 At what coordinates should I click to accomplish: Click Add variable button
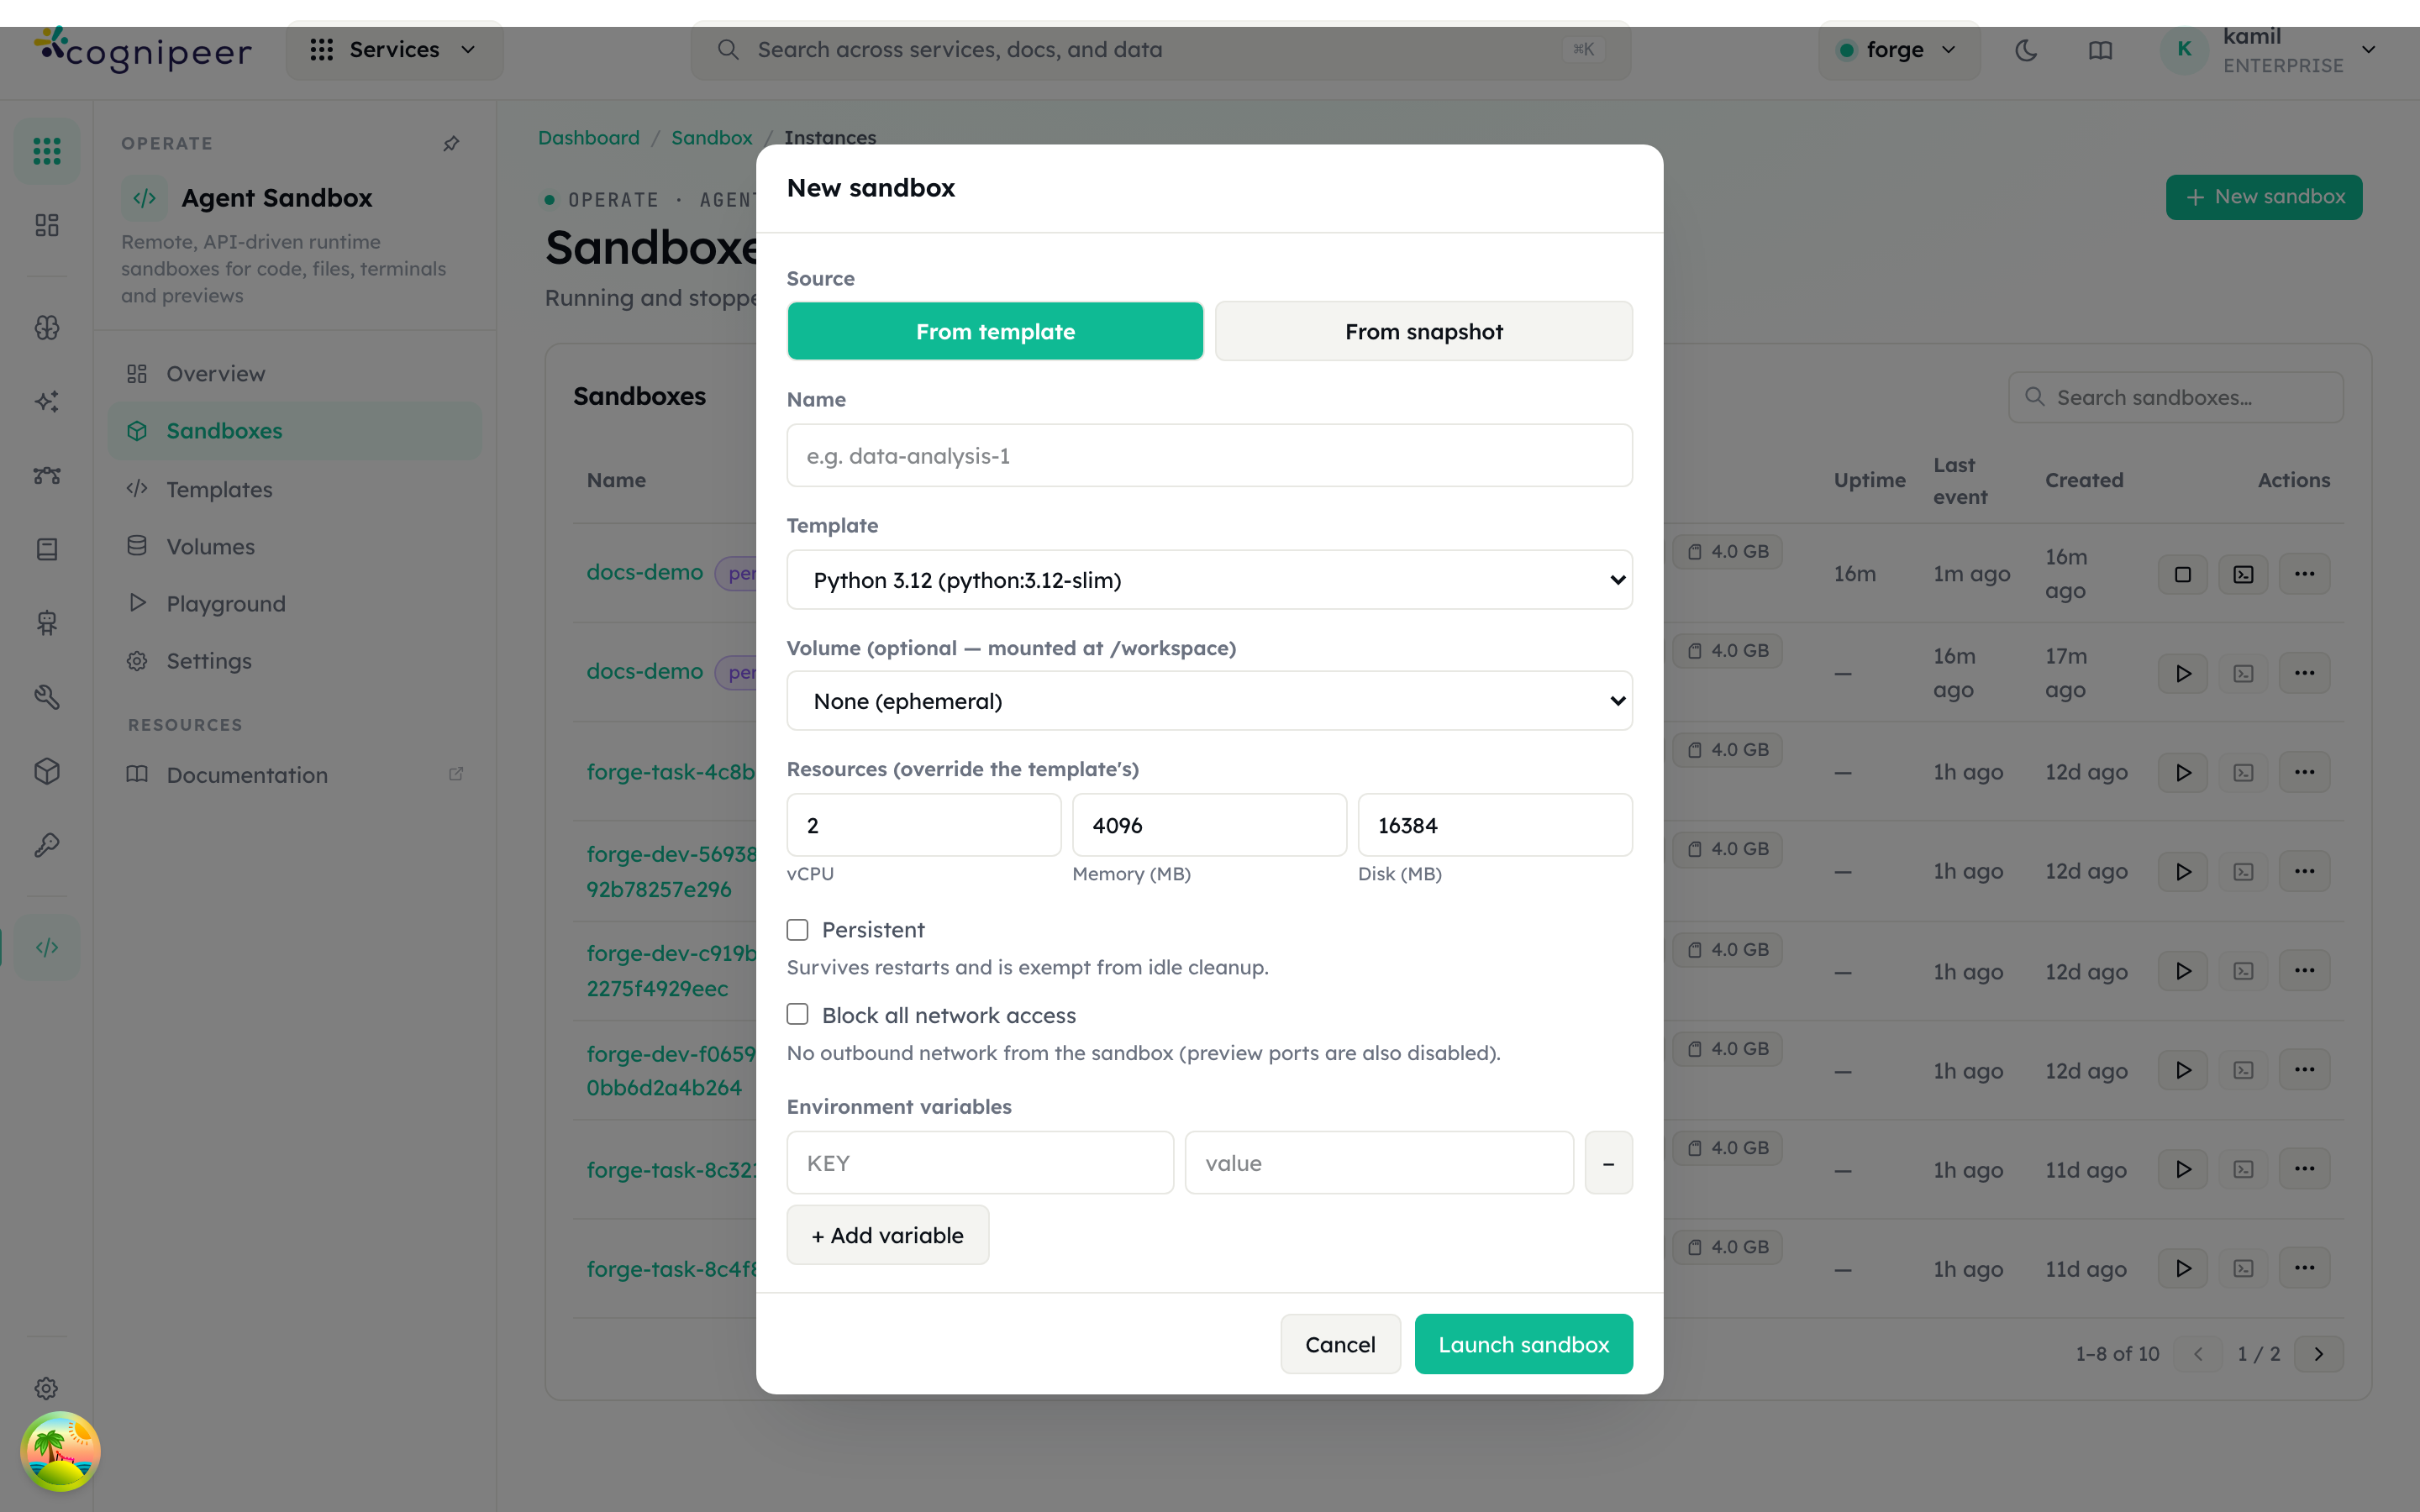[x=887, y=1235]
